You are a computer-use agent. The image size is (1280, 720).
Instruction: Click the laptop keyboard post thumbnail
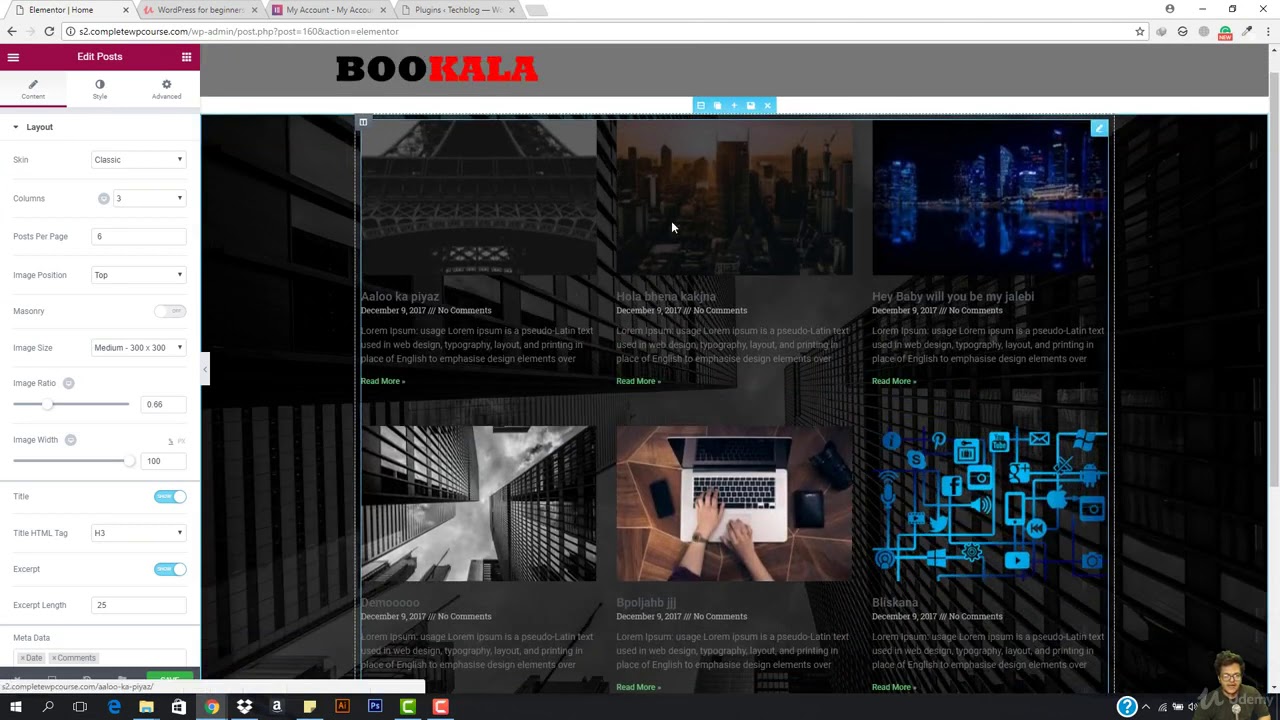point(734,504)
